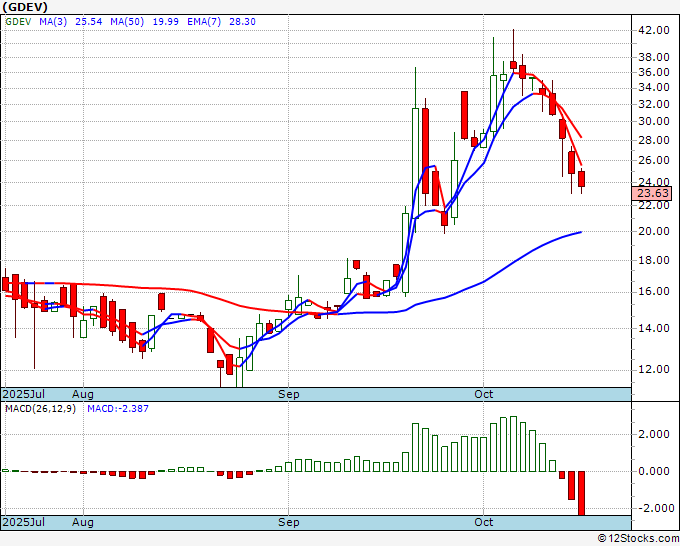
Task: Click the 18.00 price axis label
Action: point(653,260)
